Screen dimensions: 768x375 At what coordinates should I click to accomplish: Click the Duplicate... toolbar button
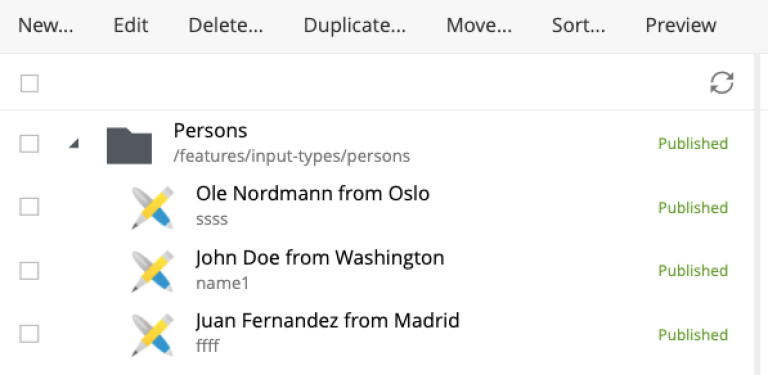pos(355,25)
